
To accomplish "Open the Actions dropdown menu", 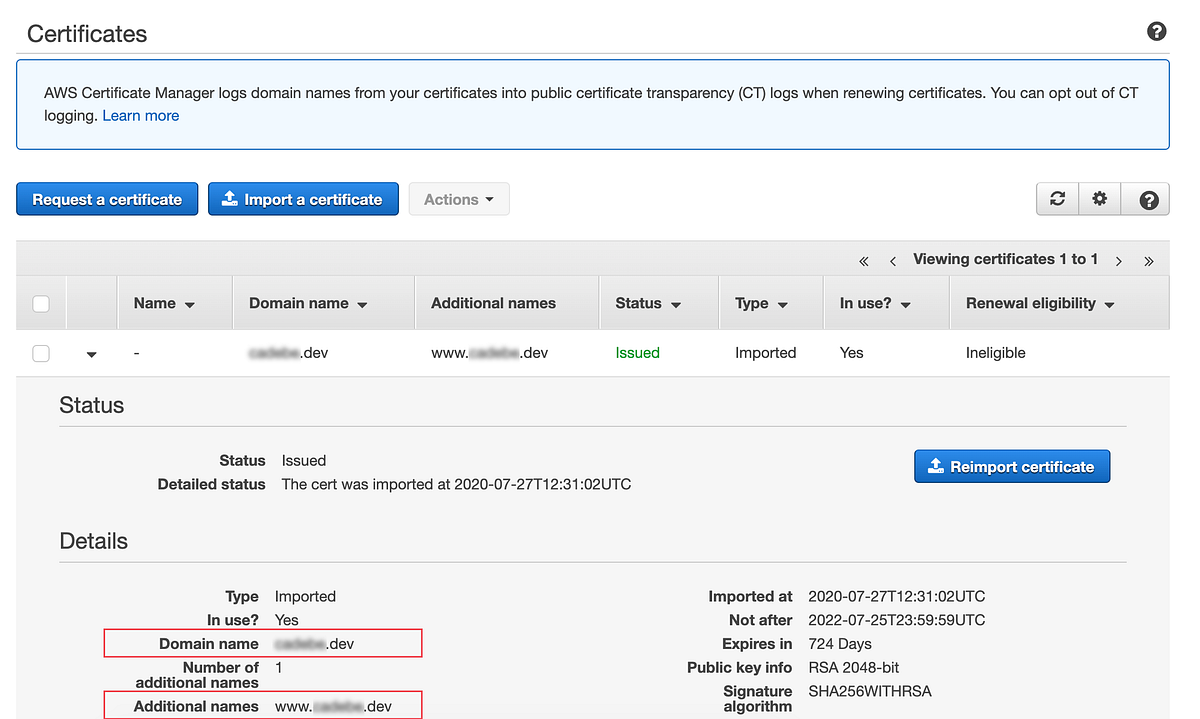I will pos(459,198).
